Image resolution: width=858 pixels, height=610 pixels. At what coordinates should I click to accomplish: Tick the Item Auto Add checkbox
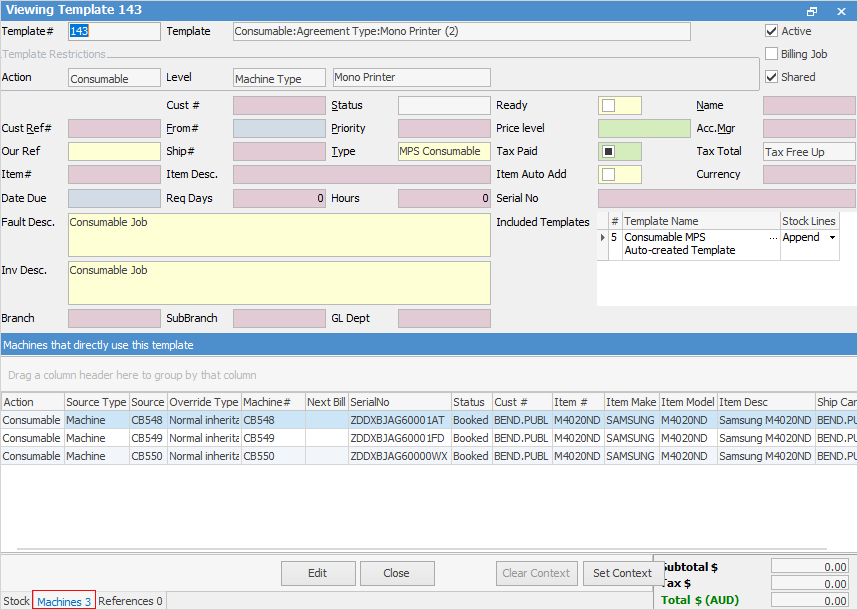(608, 174)
